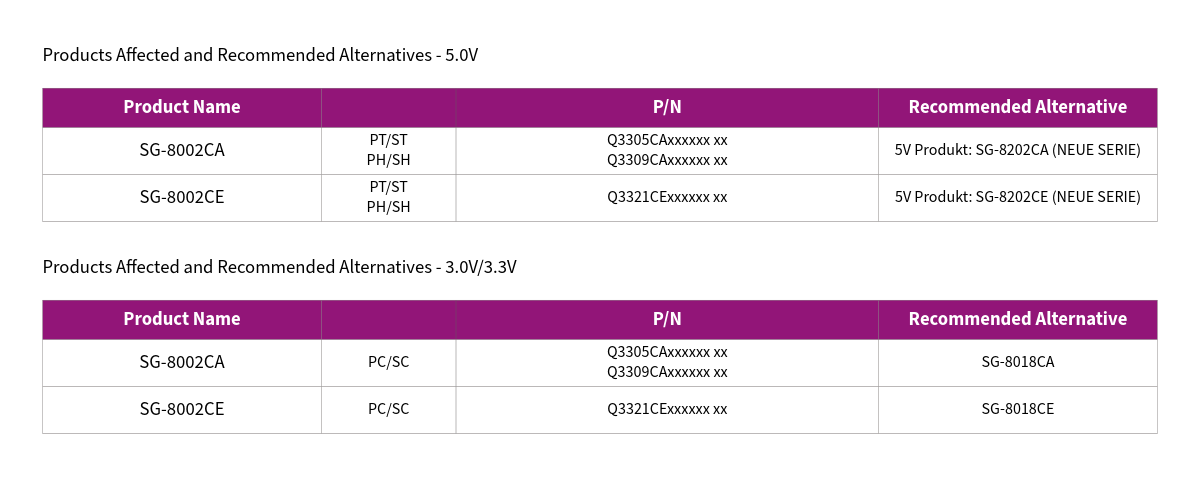
Task: Open the SG-8018CE recommended alternative
Action: (1017, 409)
